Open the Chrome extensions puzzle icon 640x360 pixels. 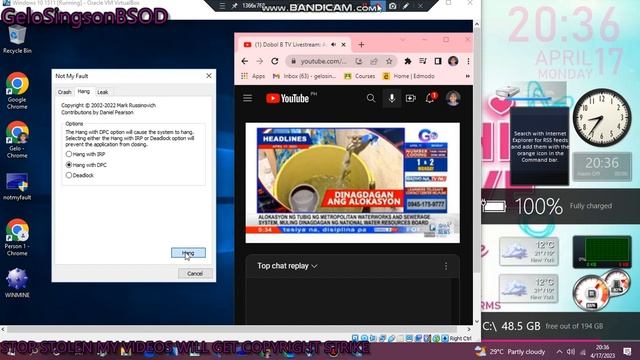407,61
